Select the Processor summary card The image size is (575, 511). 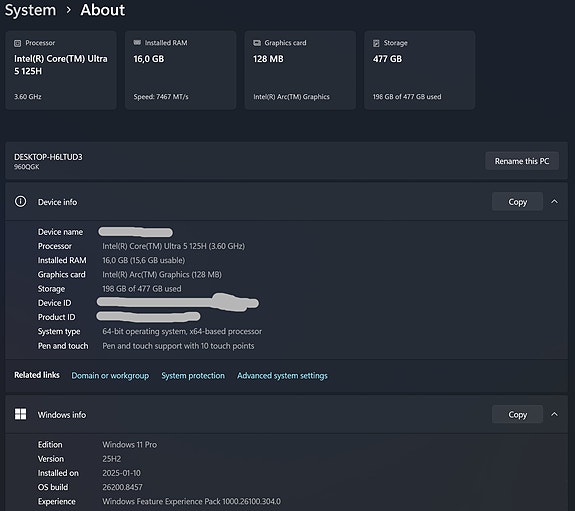pyautogui.click(x=61, y=70)
